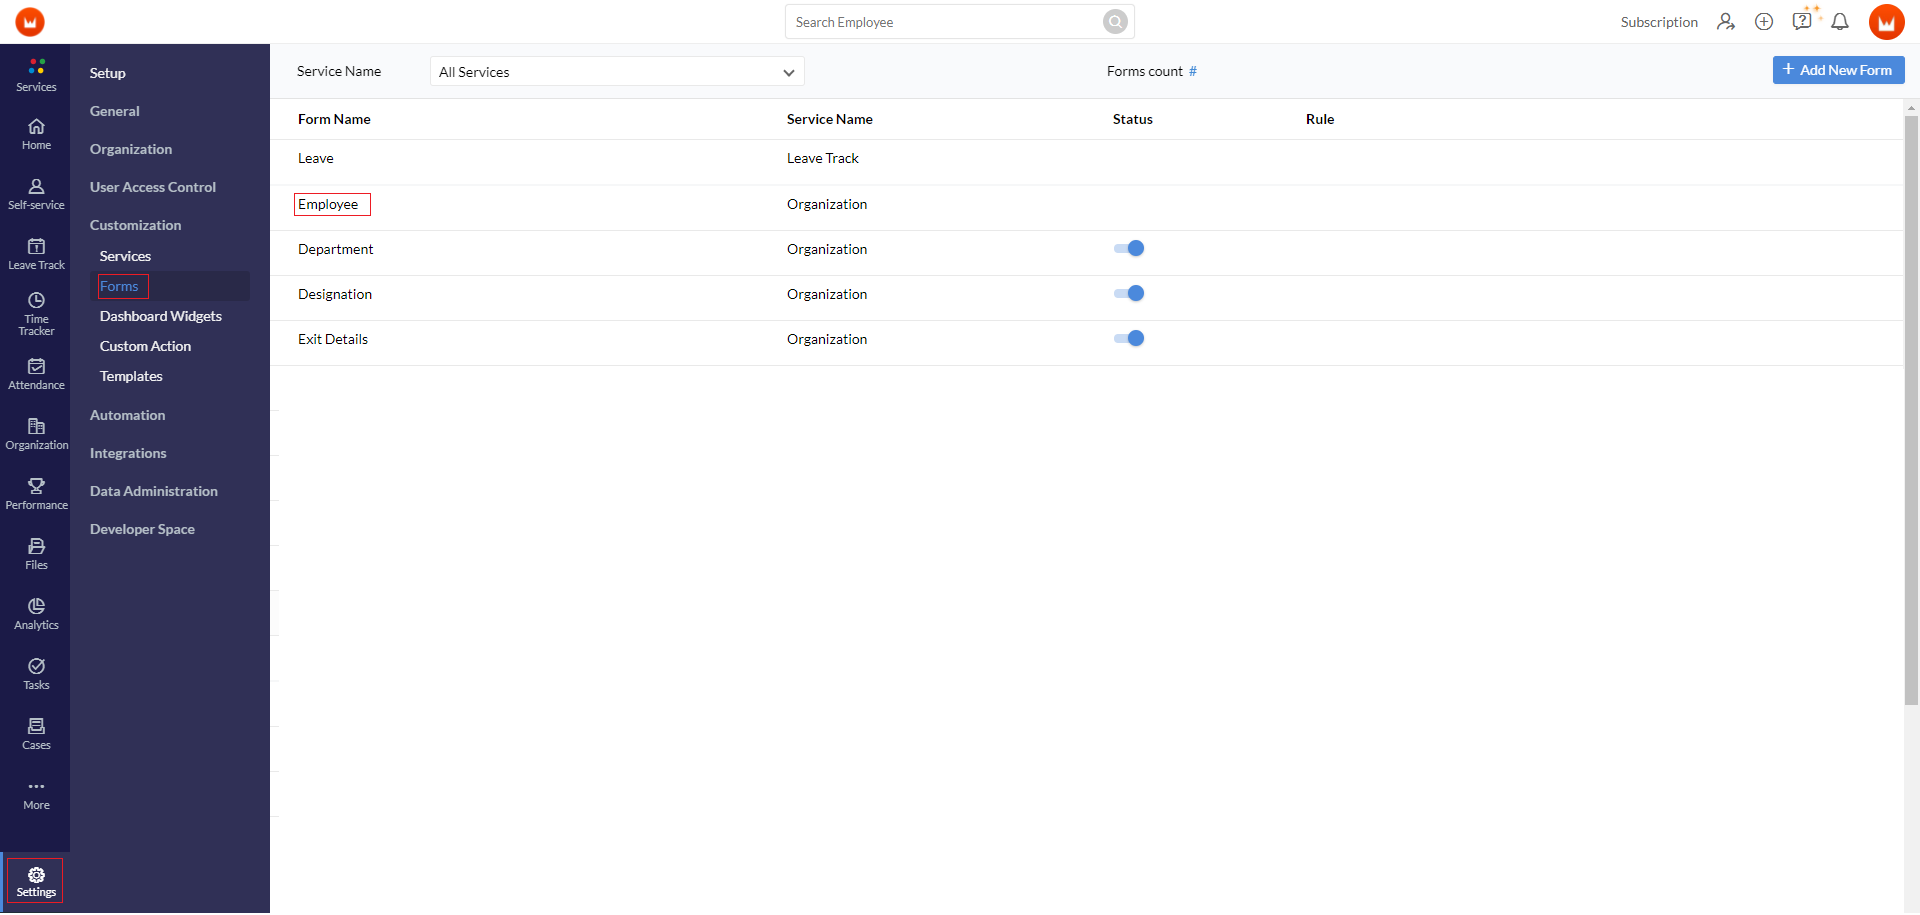This screenshot has width=1920, height=915.
Task: Click the Add New Form button
Action: [x=1838, y=70]
